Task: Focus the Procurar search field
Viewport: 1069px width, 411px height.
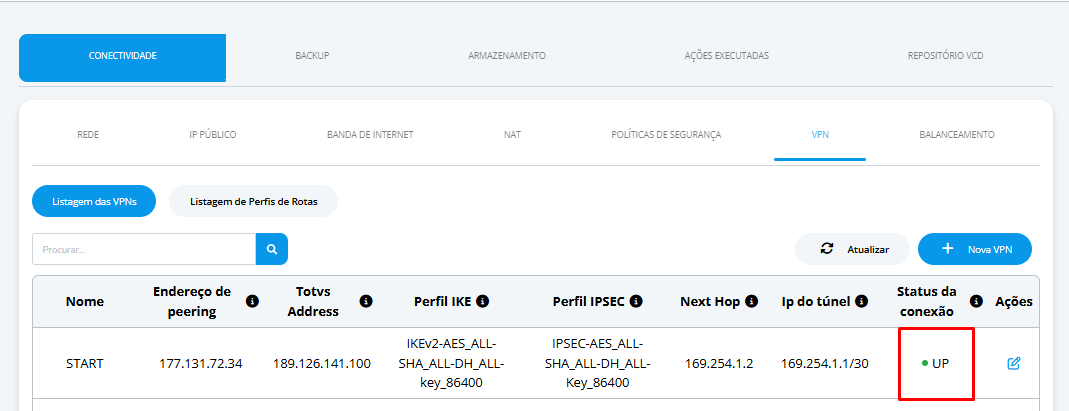Action: pos(144,249)
